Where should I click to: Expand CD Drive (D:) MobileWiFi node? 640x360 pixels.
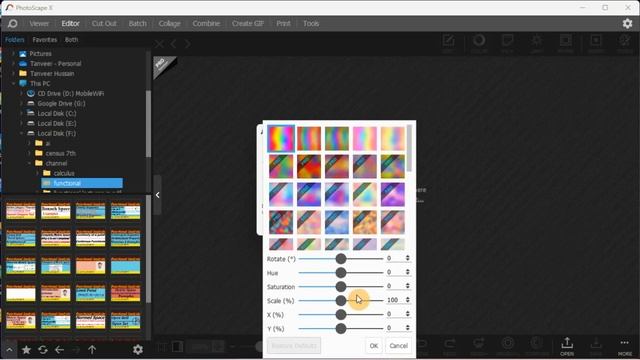click(22, 93)
